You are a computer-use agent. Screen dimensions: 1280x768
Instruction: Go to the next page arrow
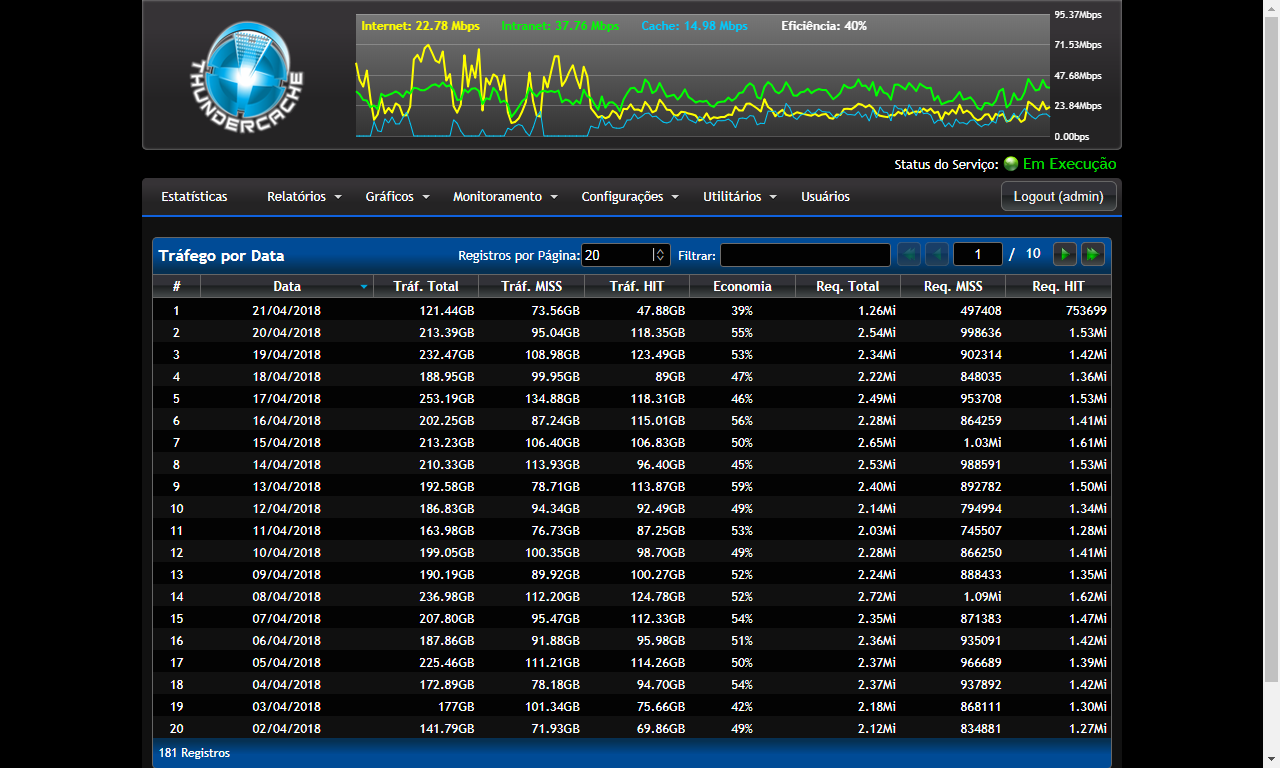click(x=1065, y=255)
